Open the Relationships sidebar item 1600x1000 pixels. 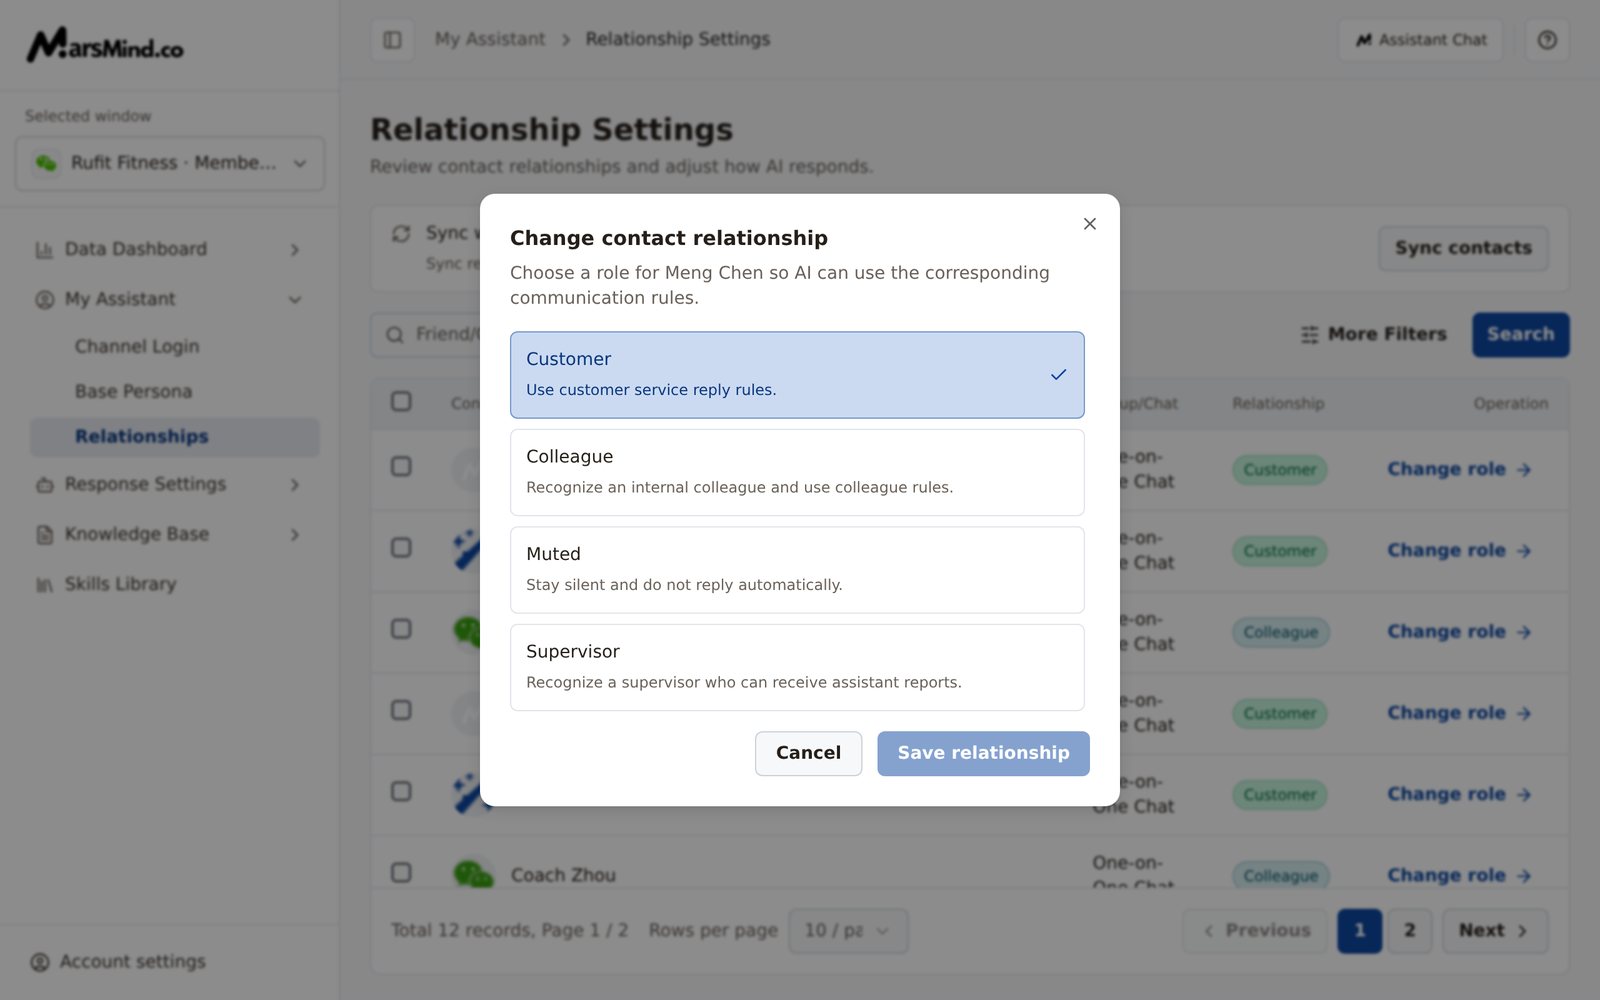175,437
